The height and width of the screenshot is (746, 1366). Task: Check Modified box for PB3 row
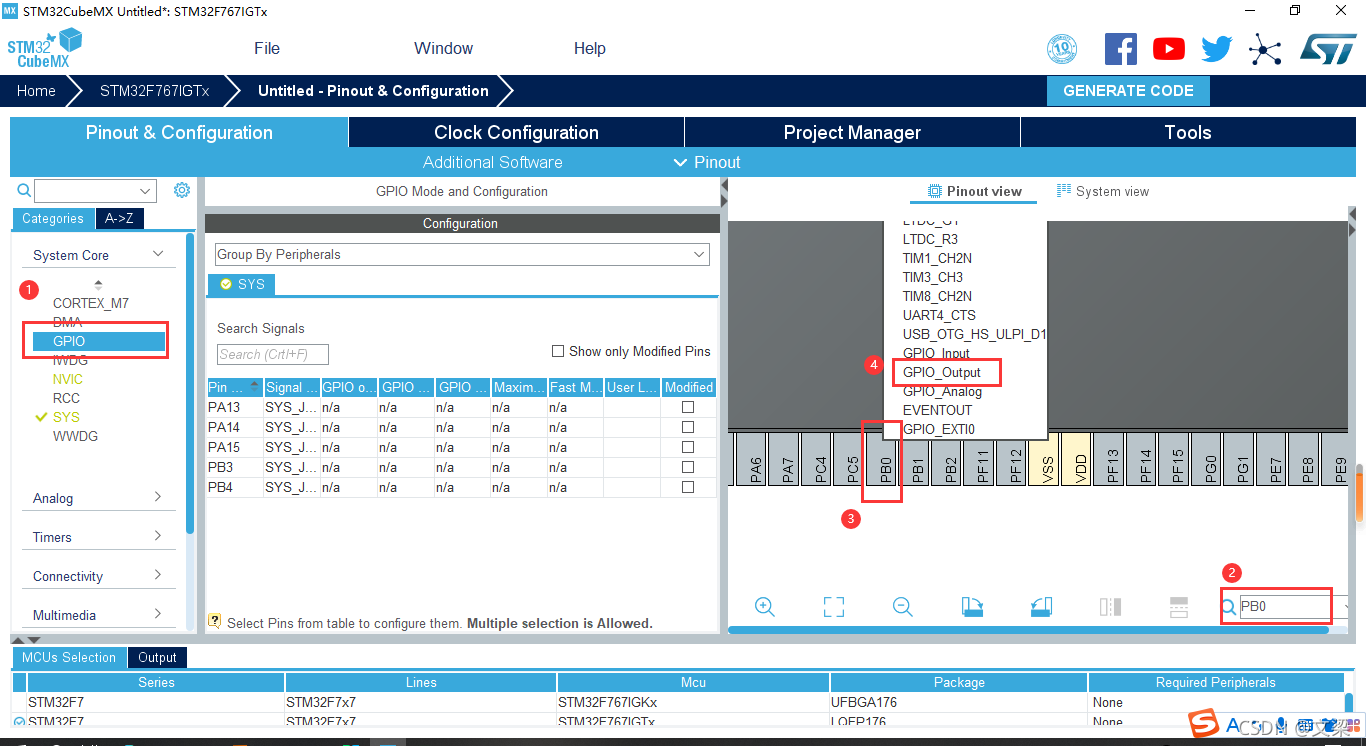point(688,467)
